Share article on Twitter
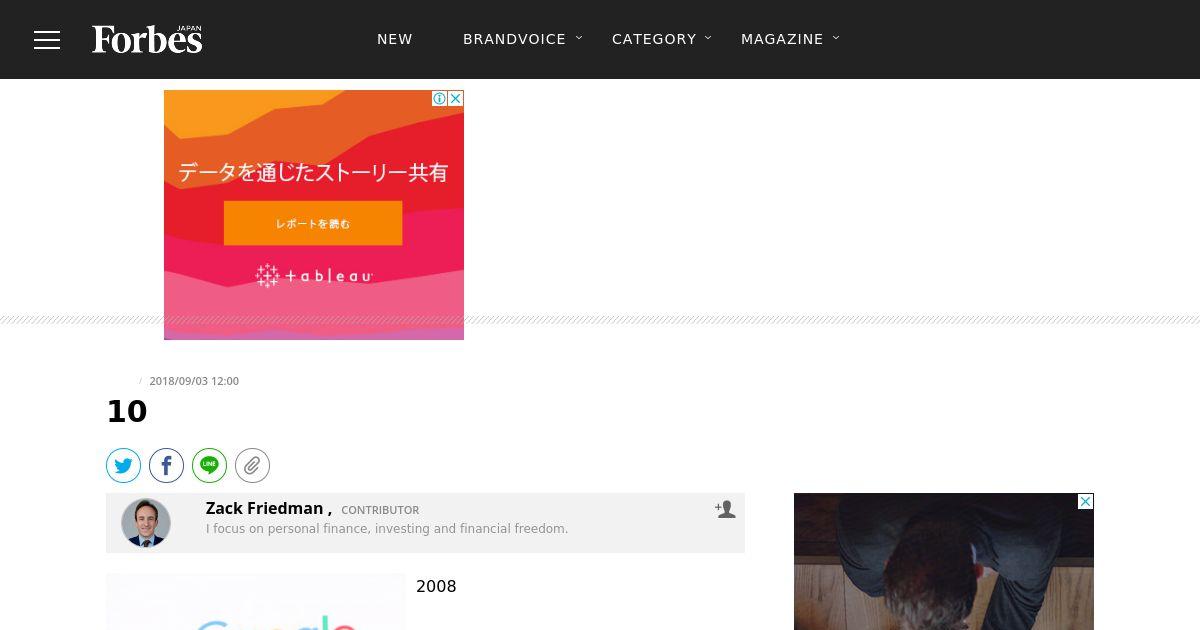 pos(124,465)
